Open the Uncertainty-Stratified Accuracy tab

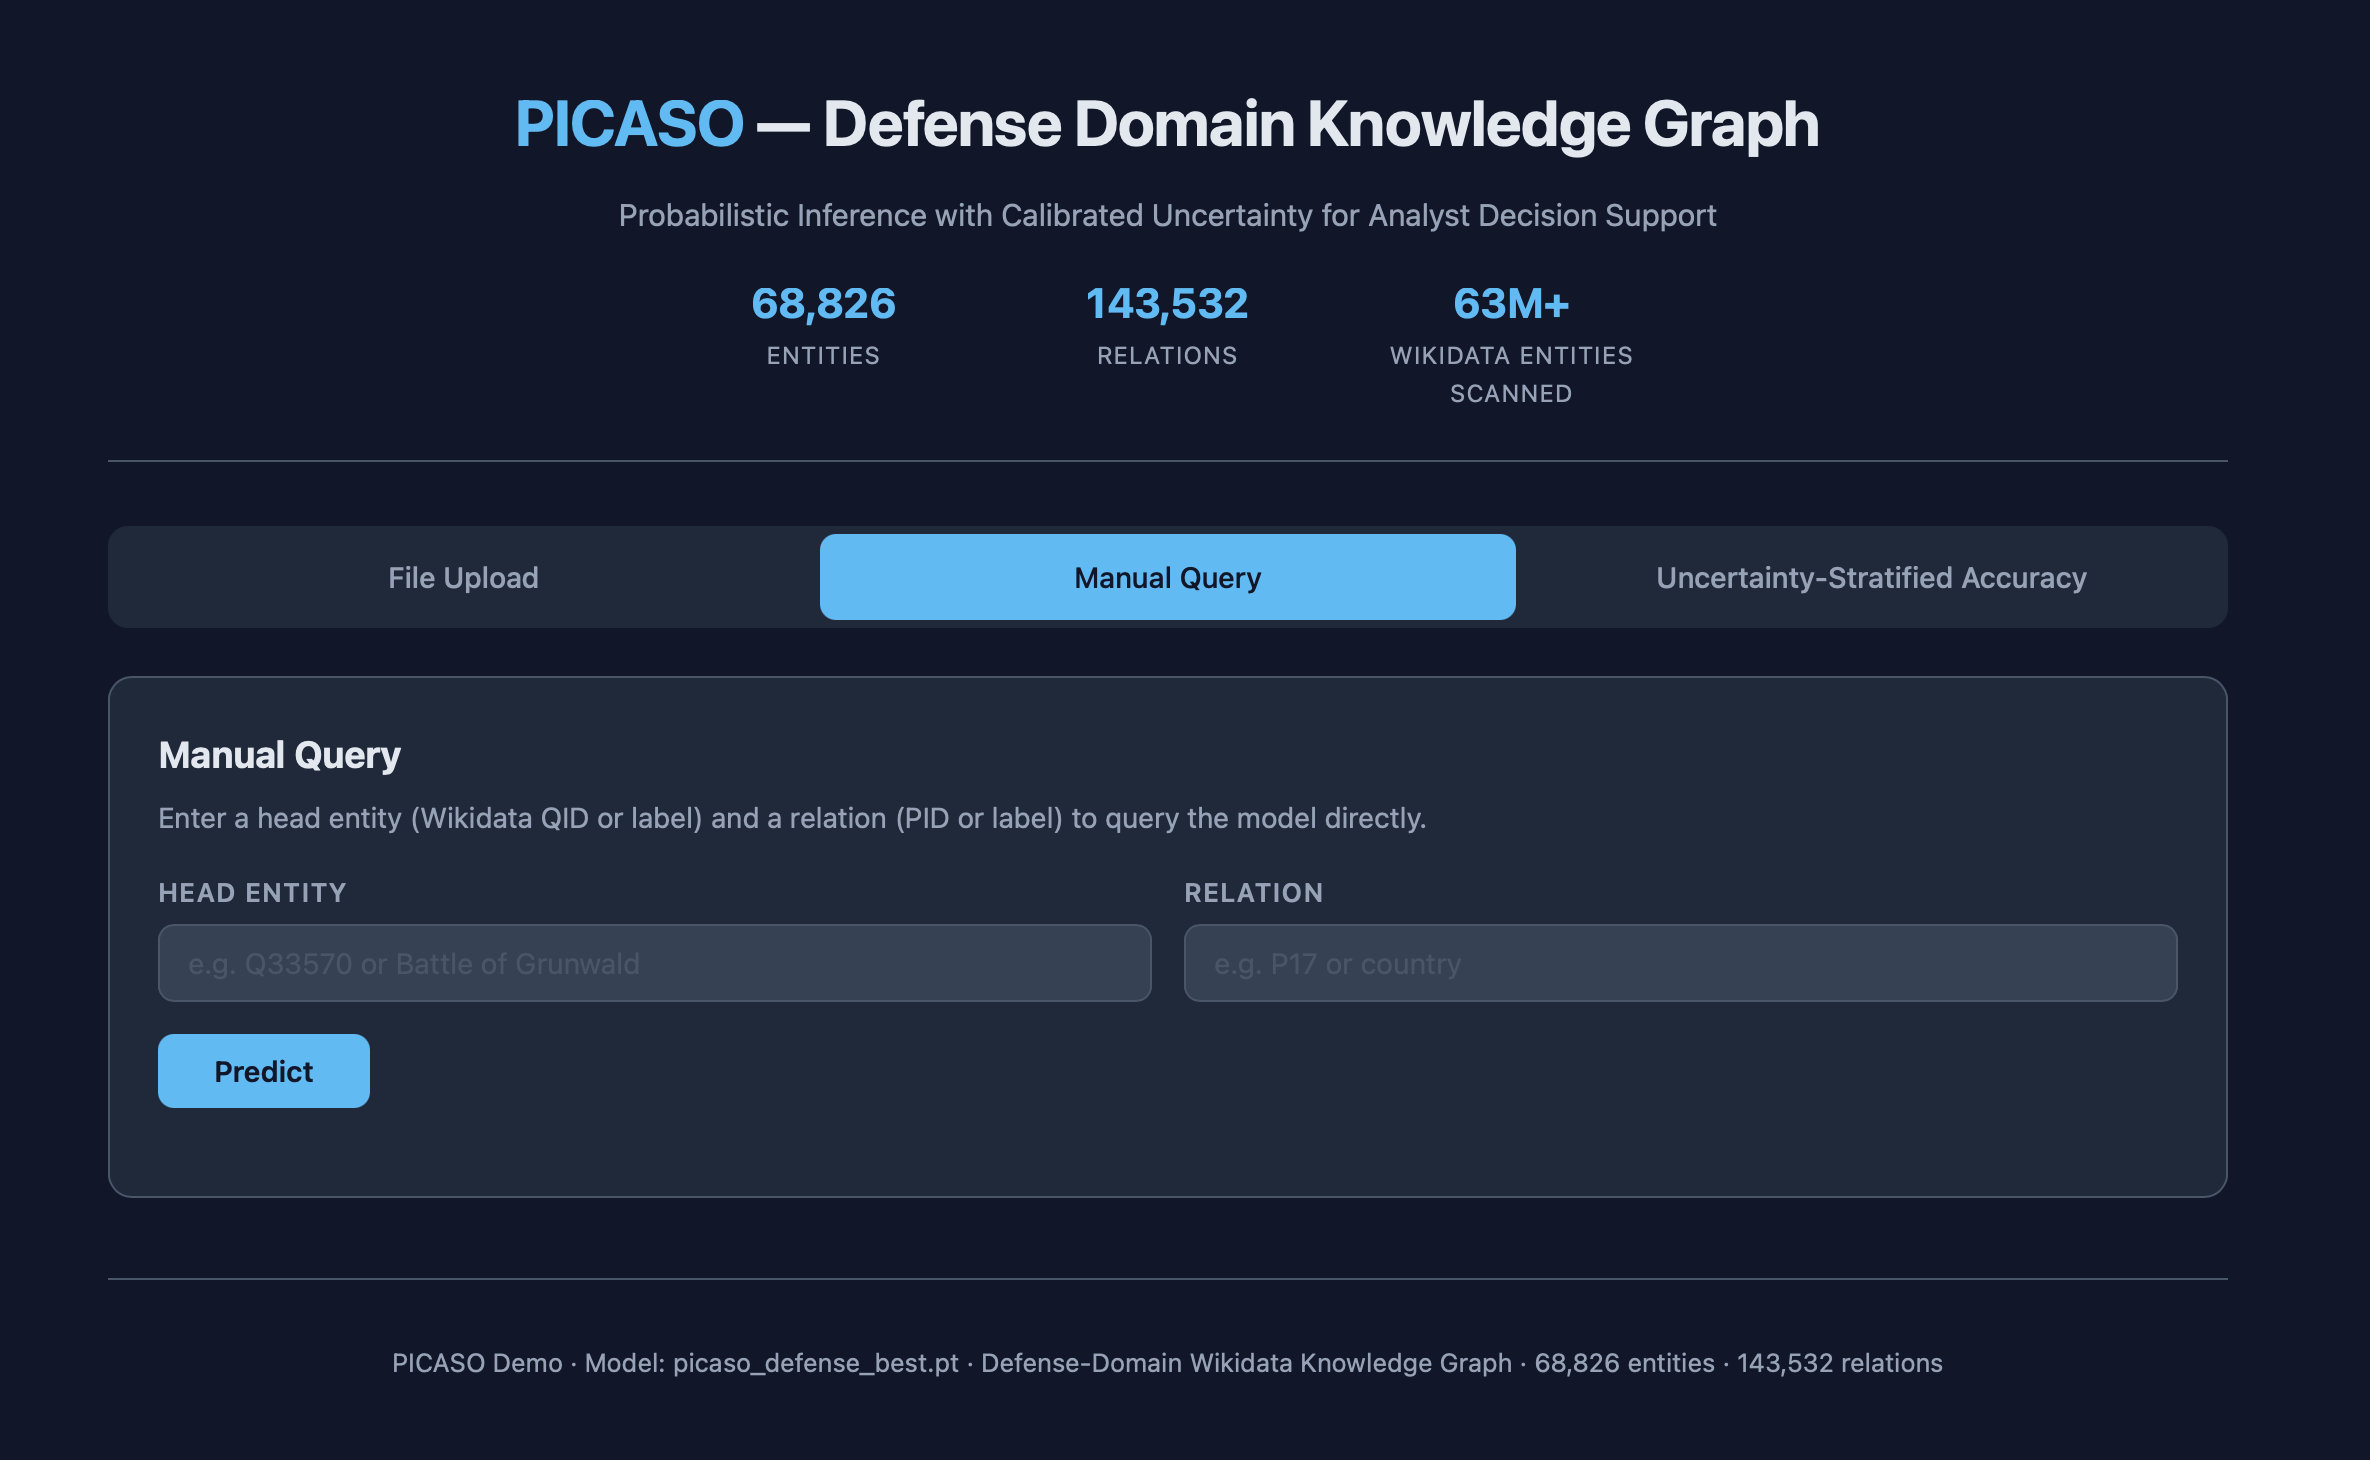click(1871, 577)
